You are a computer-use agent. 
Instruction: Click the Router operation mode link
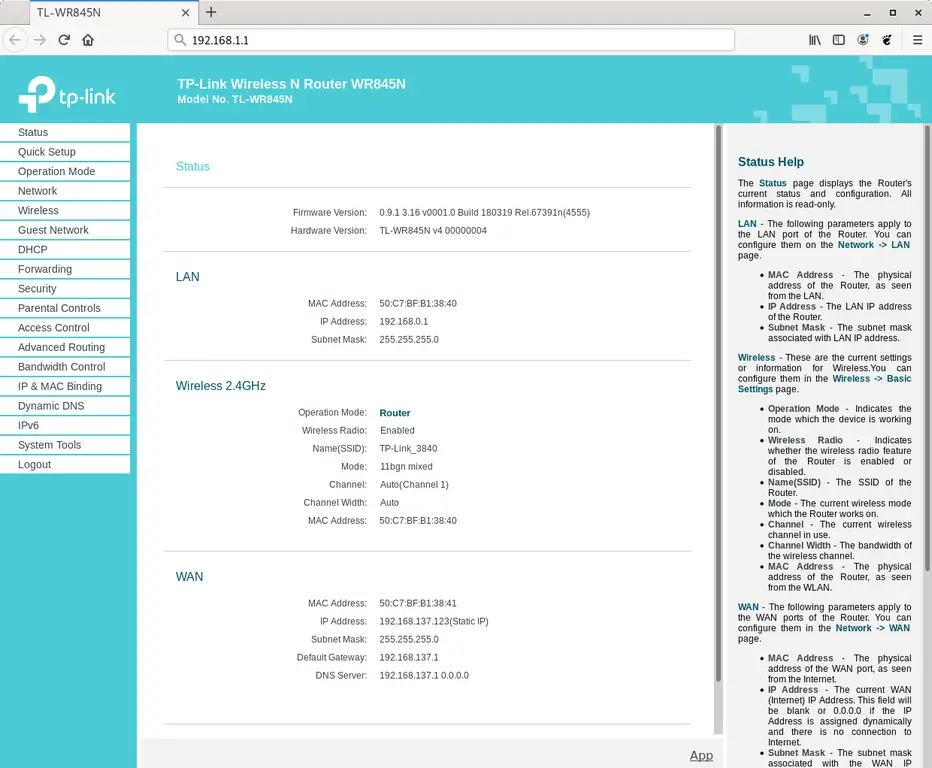coord(394,412)
